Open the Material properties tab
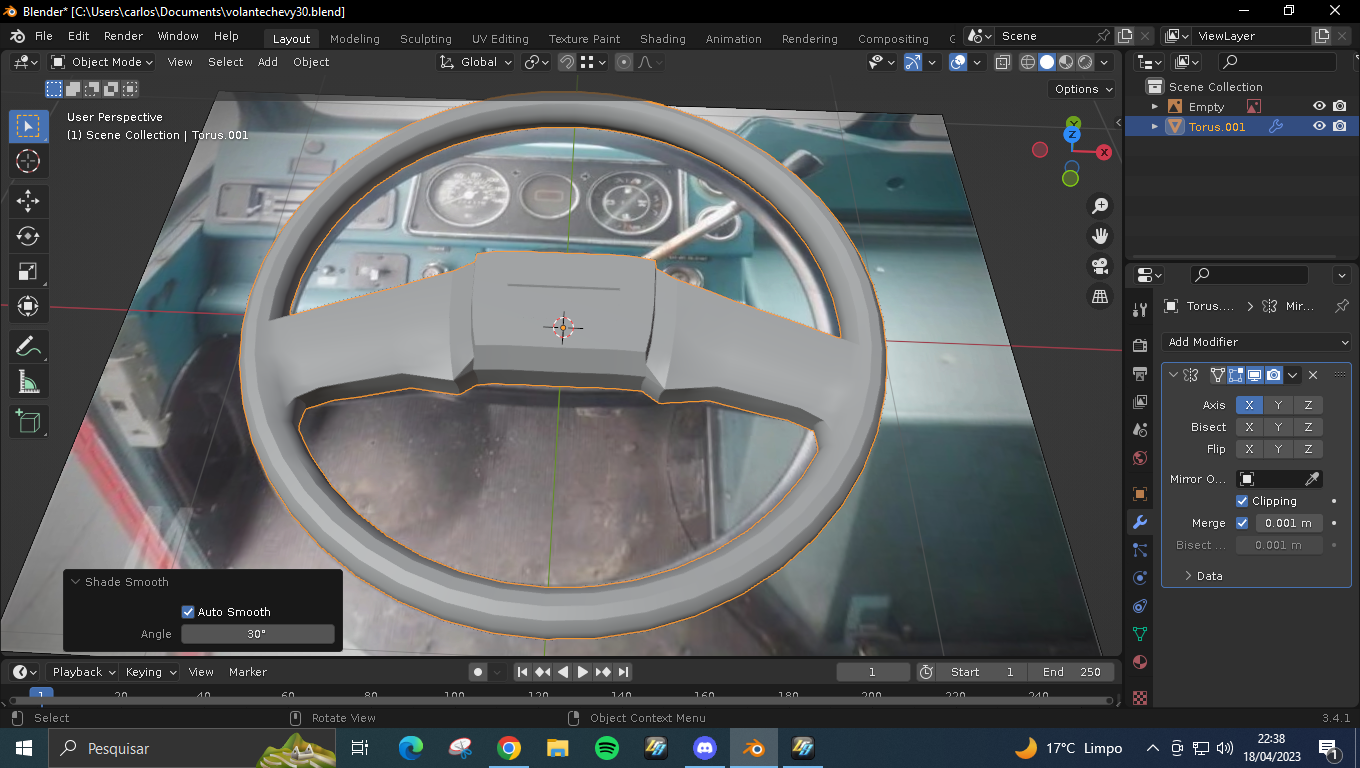The width and height of the screenshot is (1360, 768). tap(1139, 662)
